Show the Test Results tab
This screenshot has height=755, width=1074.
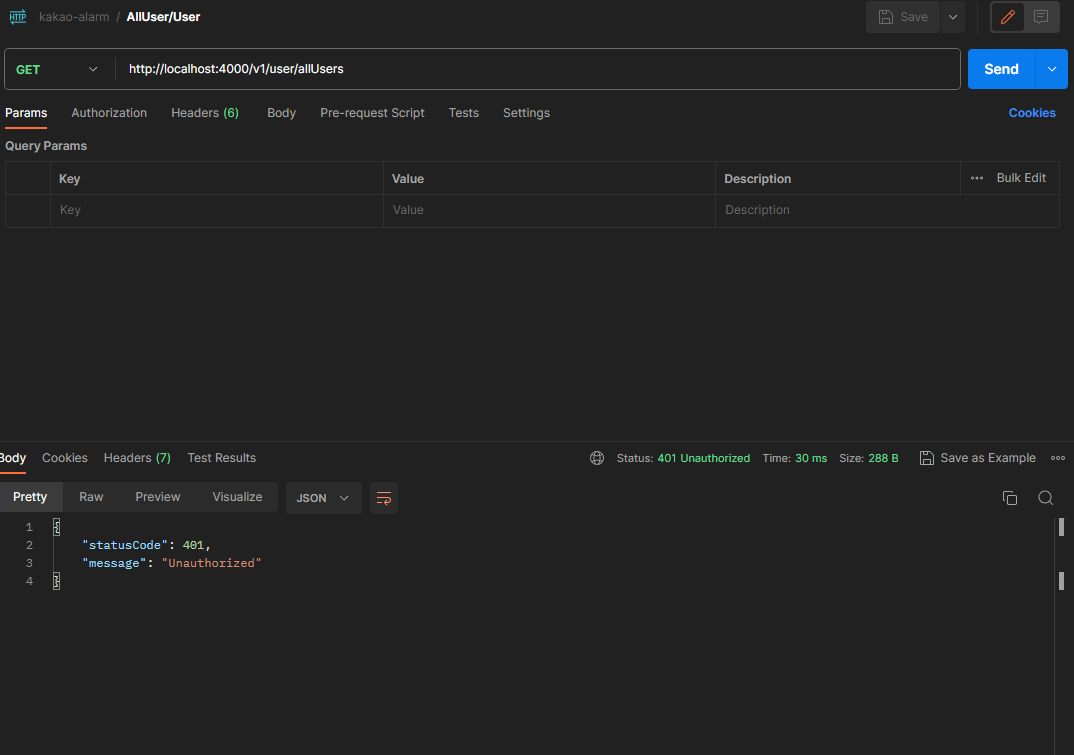click(x=221, y=458)
